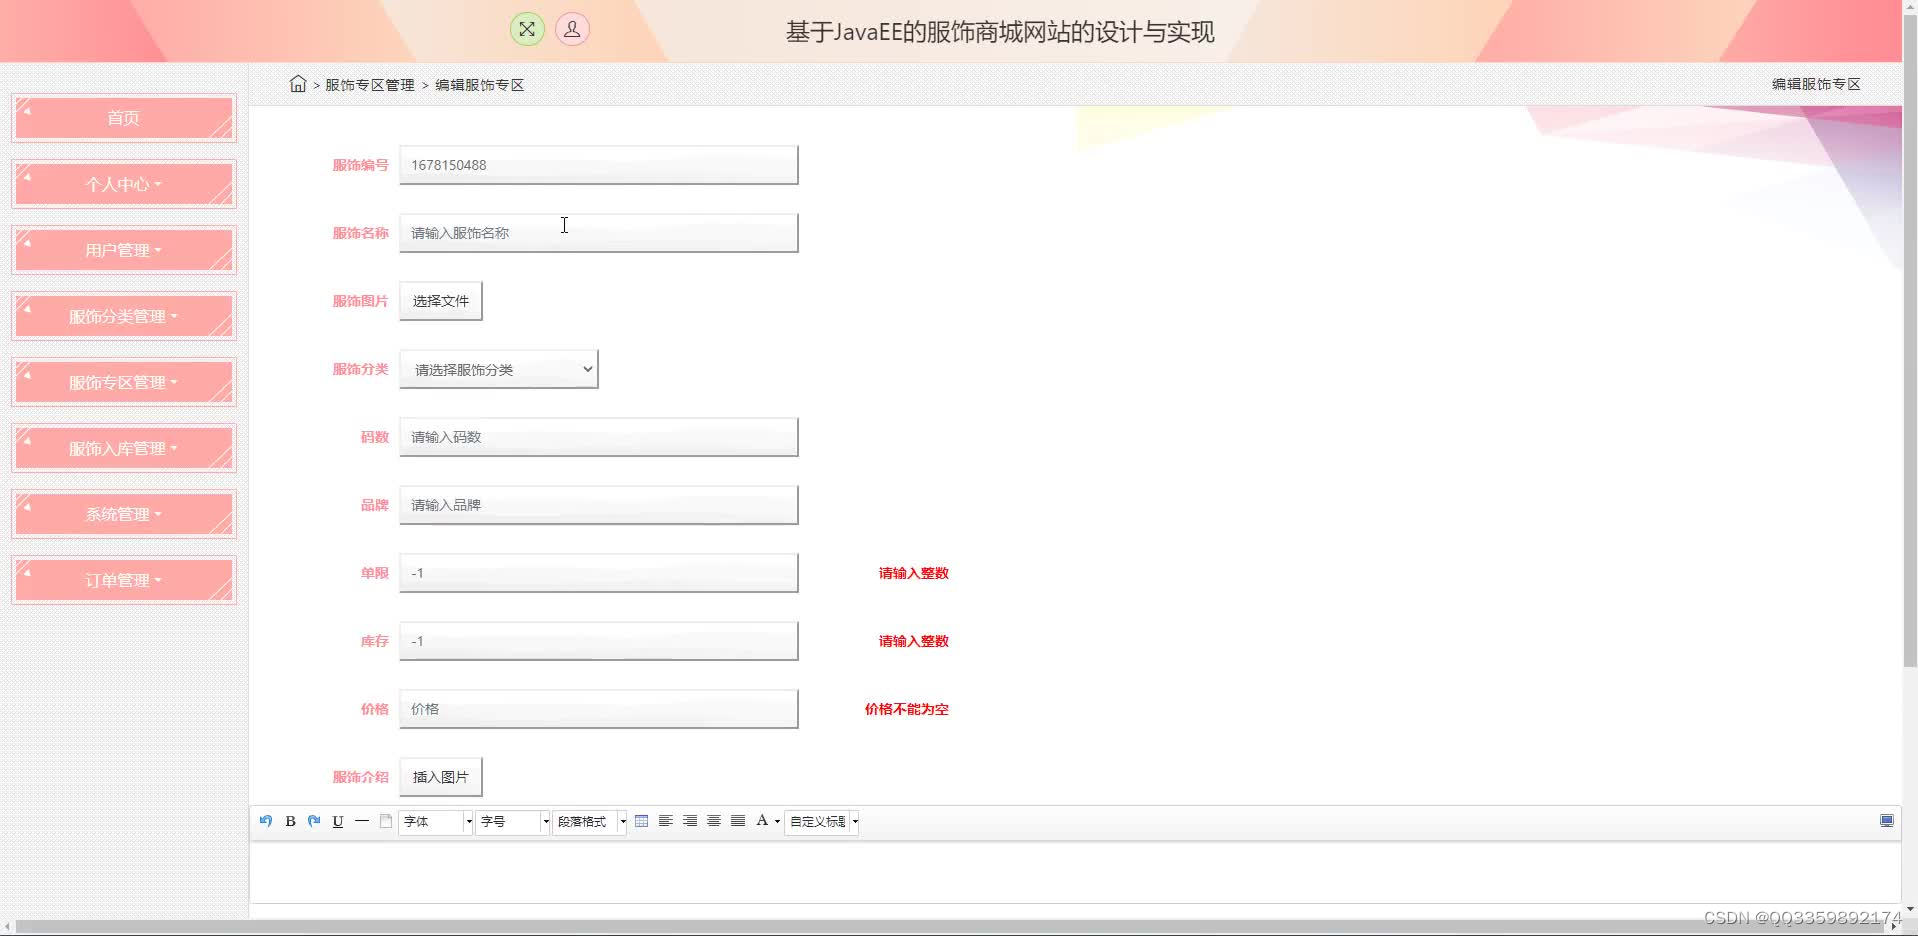Click the blank document icon in editor toolbar
The height and width of the screenshot is (936, 1918).
(386, 821)
